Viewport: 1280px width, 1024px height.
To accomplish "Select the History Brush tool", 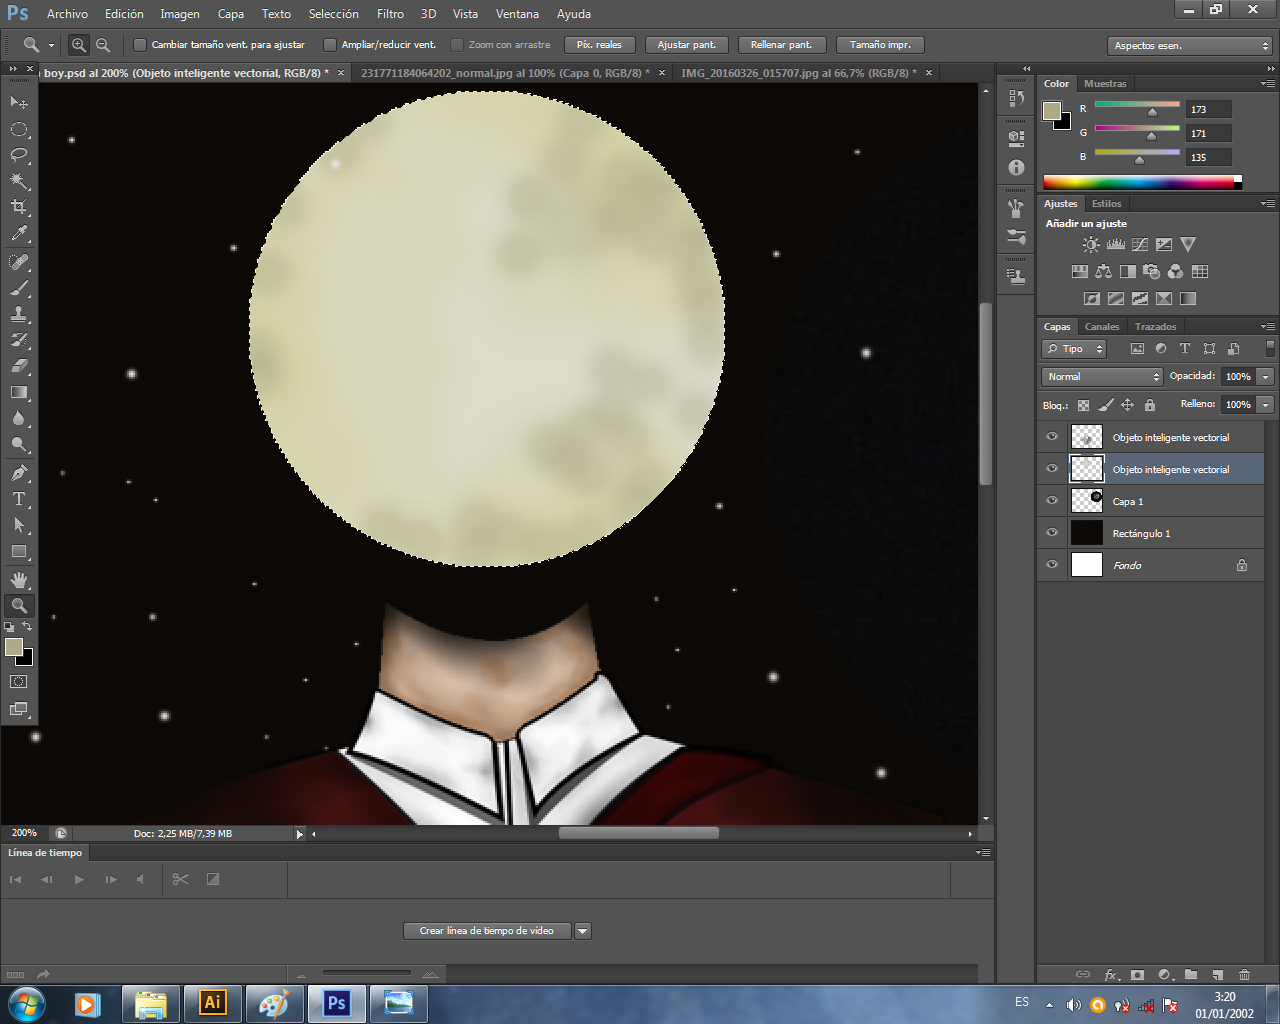I will (x=19, y=340).
